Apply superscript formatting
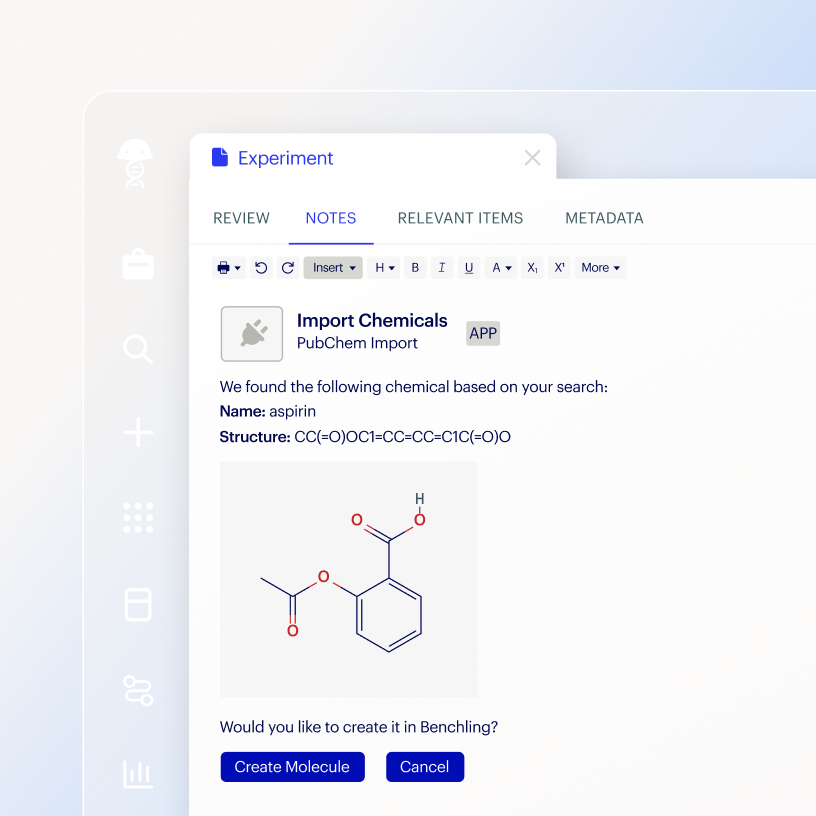The width and height of the screenshot is (816, 816). click(x=559, y=268)
